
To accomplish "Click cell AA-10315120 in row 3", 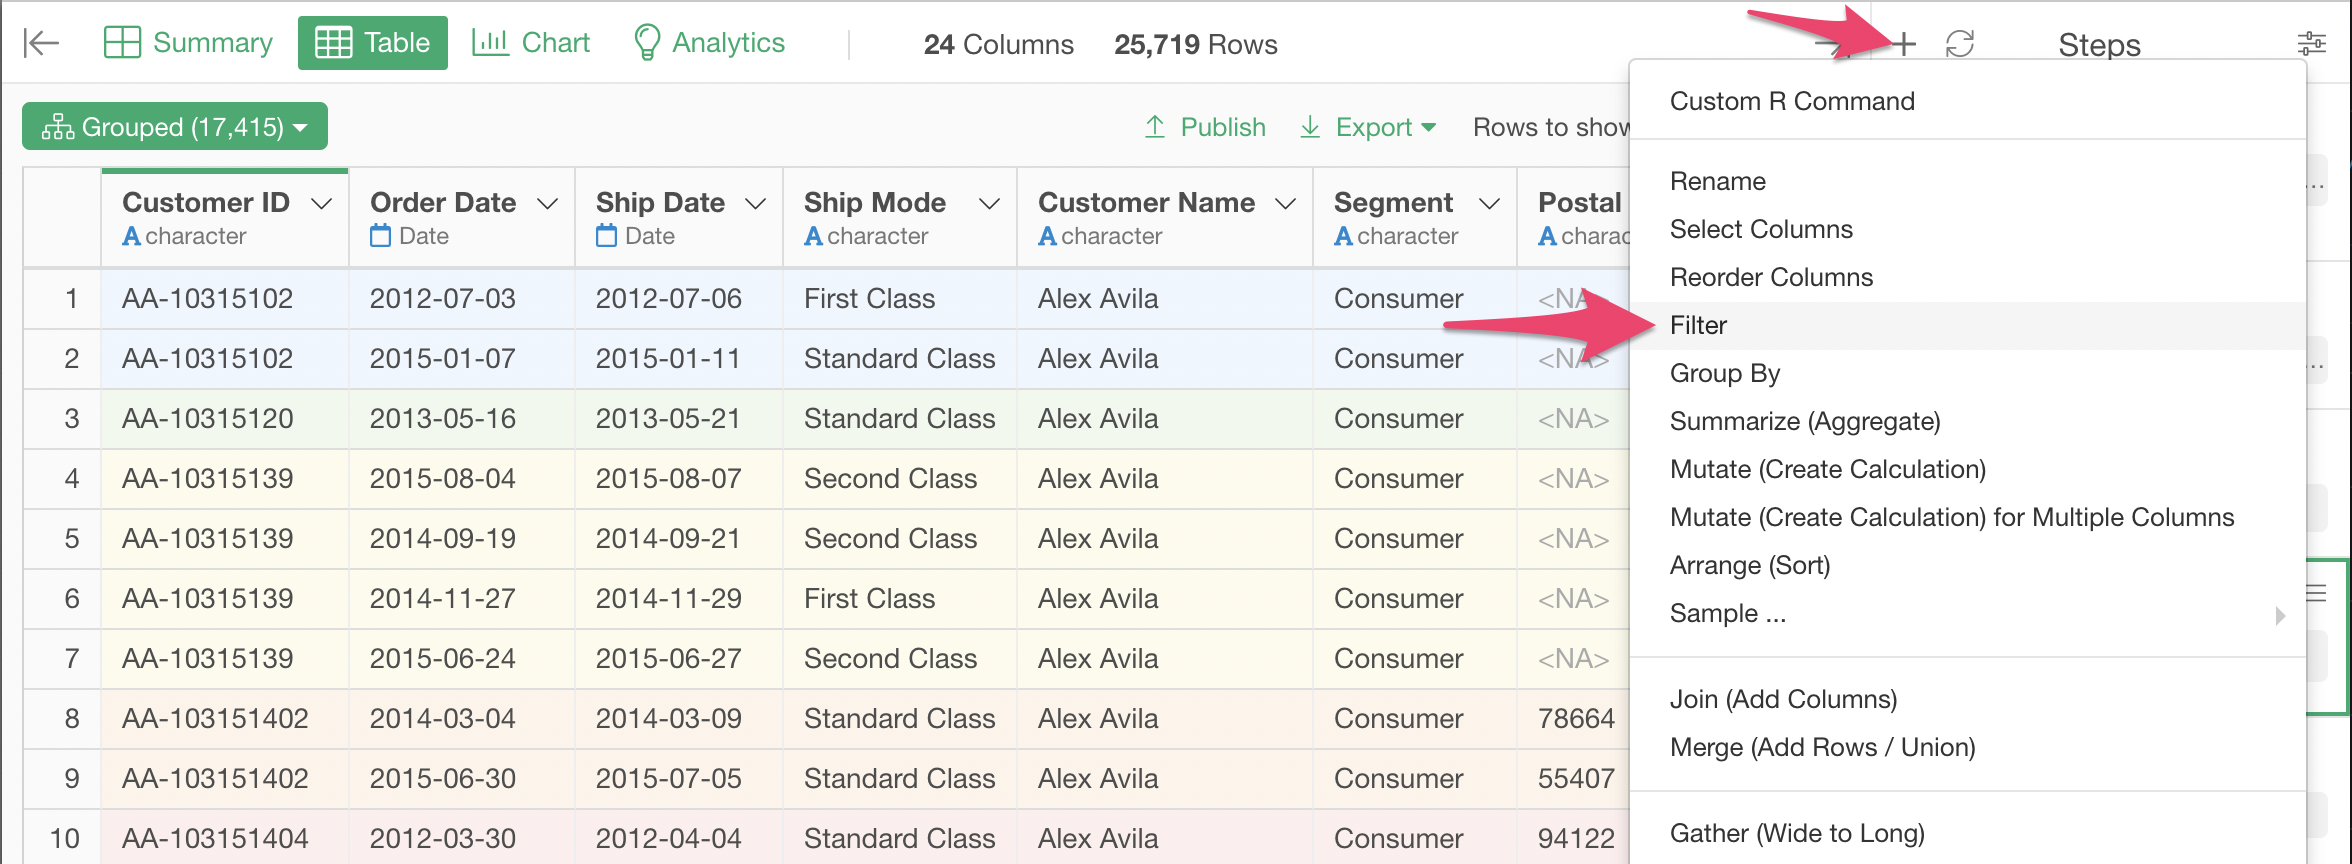I will 224,419.
